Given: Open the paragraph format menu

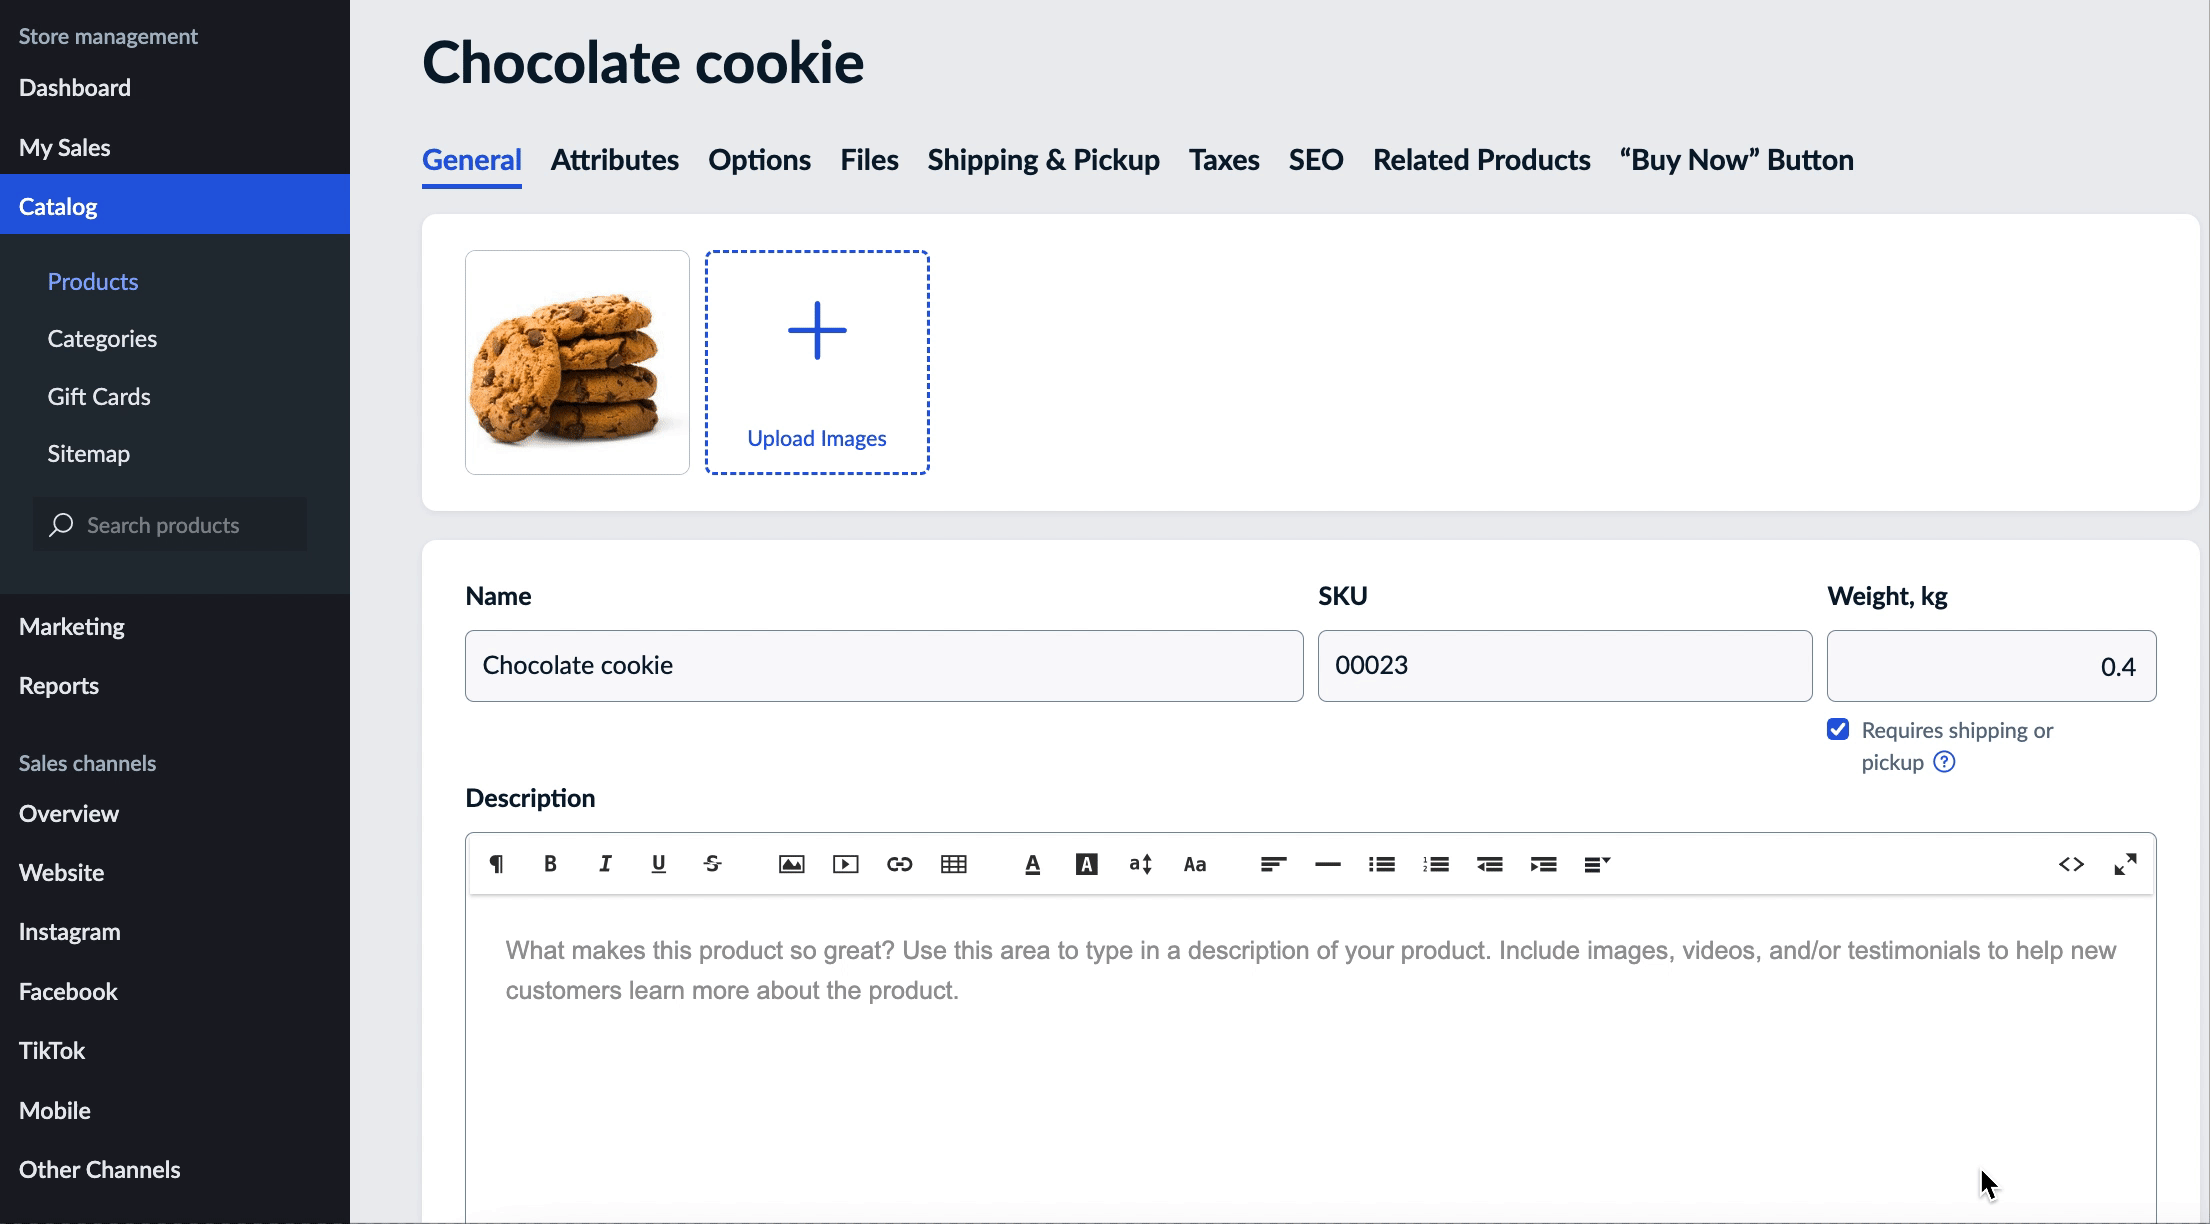Looking at the screenshot, I should tap(496, 864).
